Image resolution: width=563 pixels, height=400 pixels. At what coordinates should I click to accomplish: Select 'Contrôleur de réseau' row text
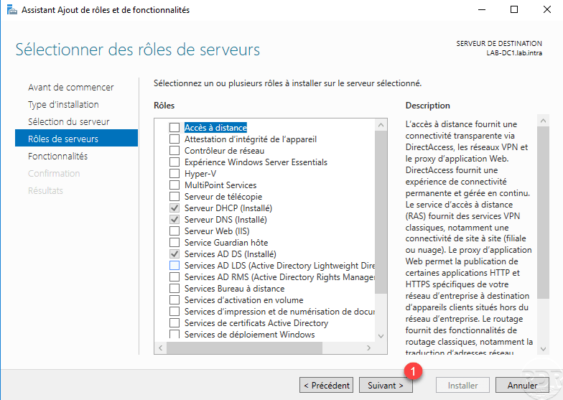click(224, 150)
